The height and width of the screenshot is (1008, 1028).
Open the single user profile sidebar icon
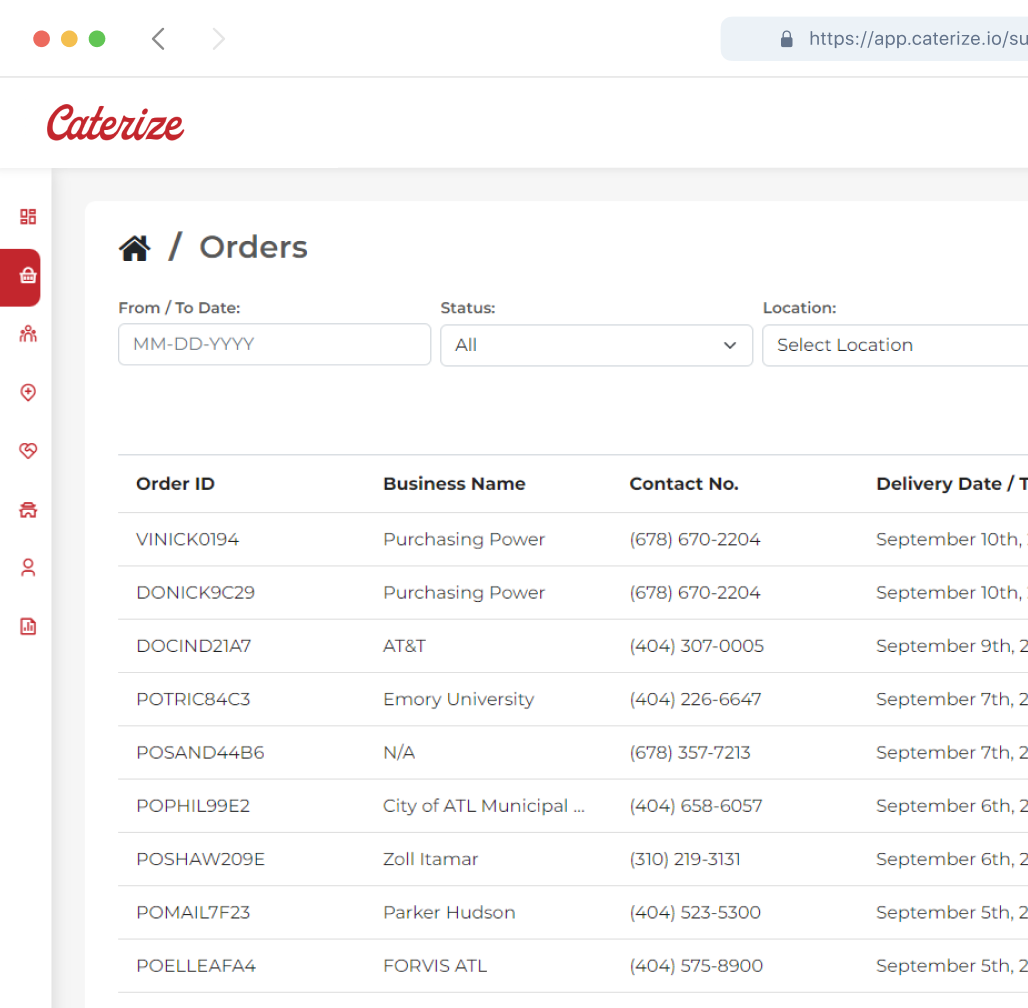(x=28, y=568)
